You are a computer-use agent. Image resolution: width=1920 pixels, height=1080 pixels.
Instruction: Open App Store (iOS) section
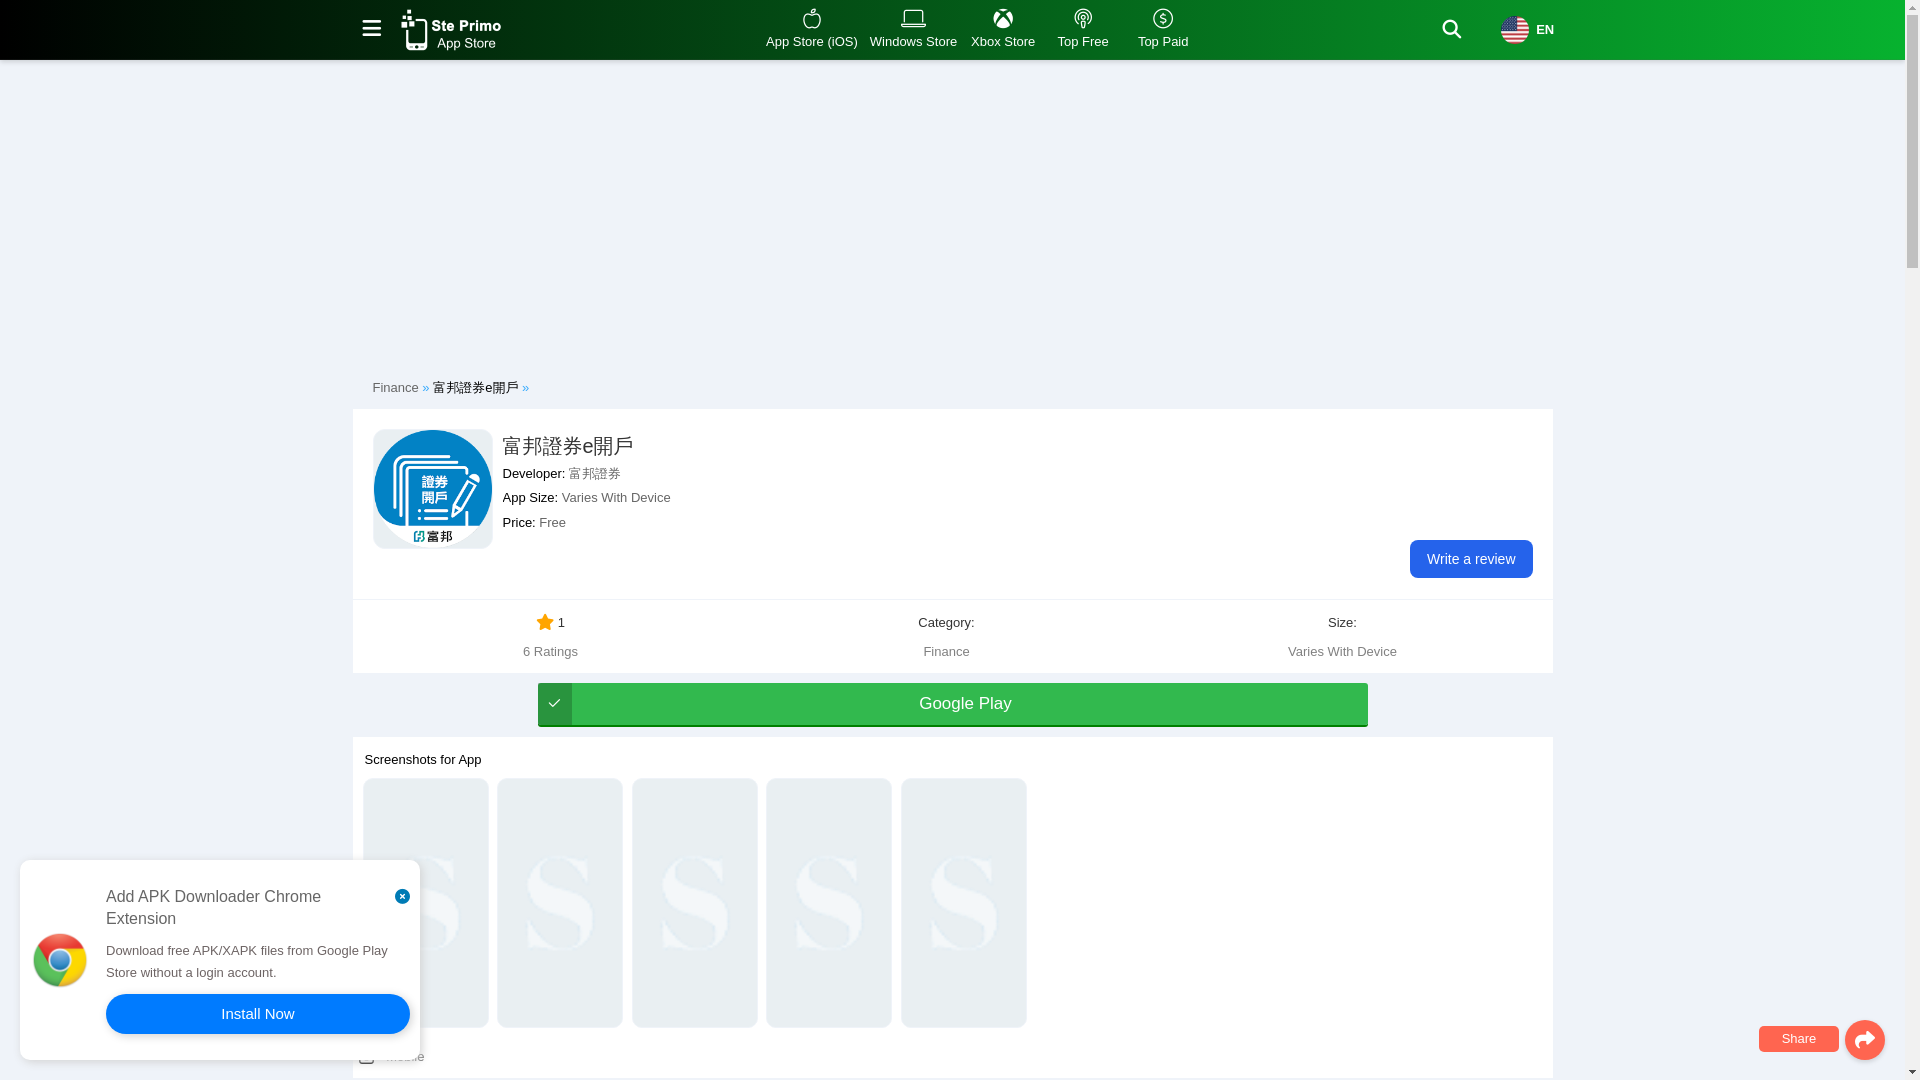[811, 29]
